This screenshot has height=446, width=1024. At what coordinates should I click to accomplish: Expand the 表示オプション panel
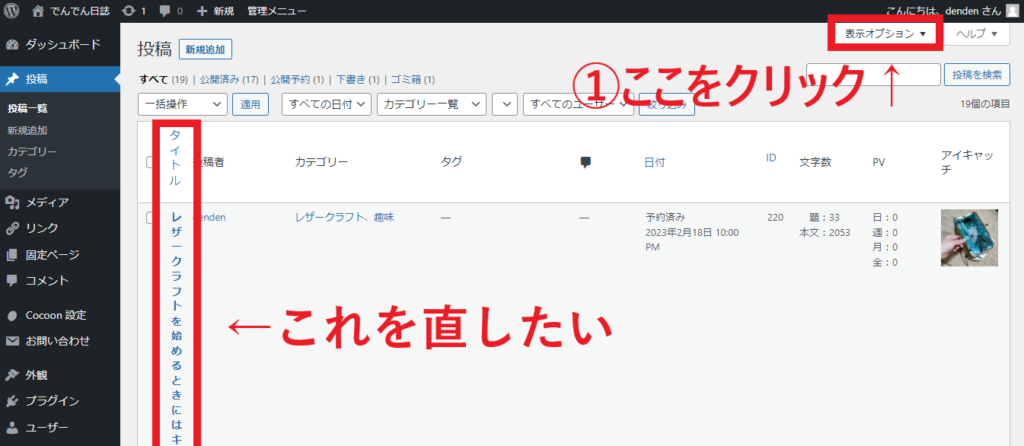[886, 34]
